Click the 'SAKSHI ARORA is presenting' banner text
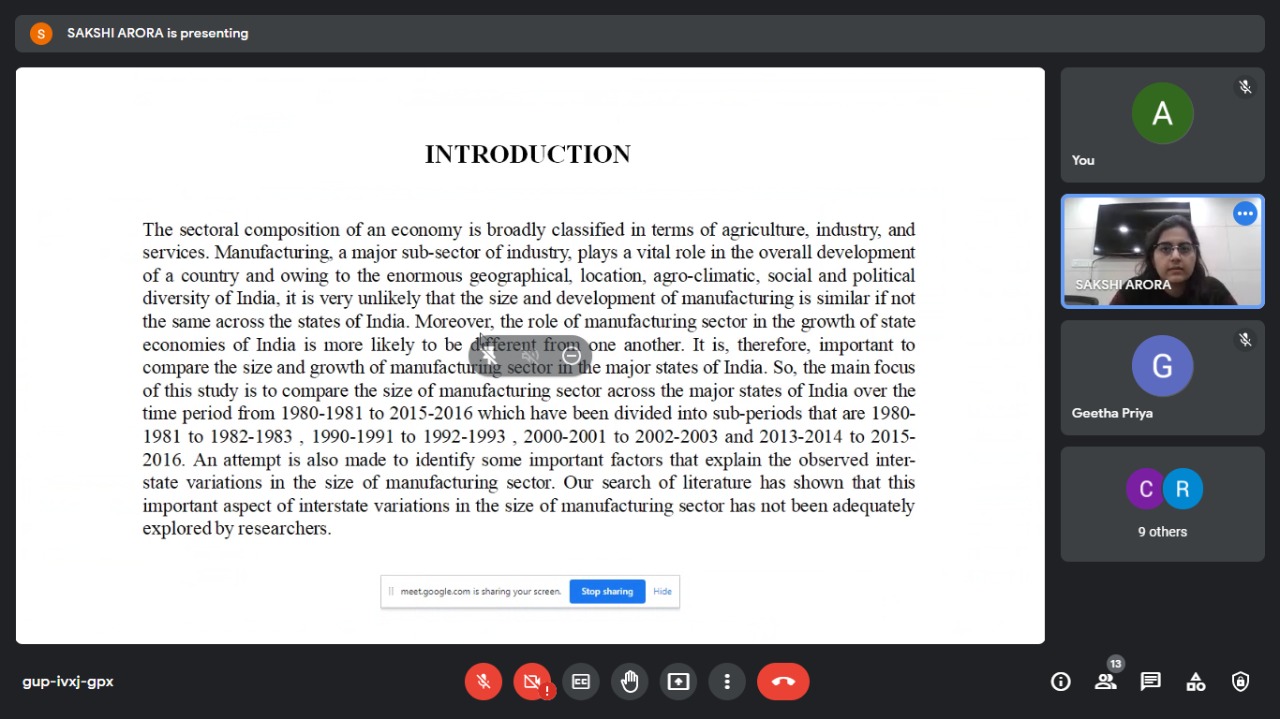1280x719 pixels. 158,33
